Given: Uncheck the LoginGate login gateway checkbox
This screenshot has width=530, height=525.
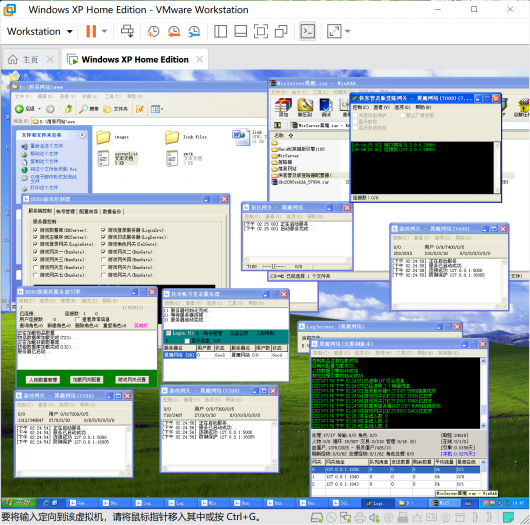Looking at the screenshot, I should click(35, 244).
